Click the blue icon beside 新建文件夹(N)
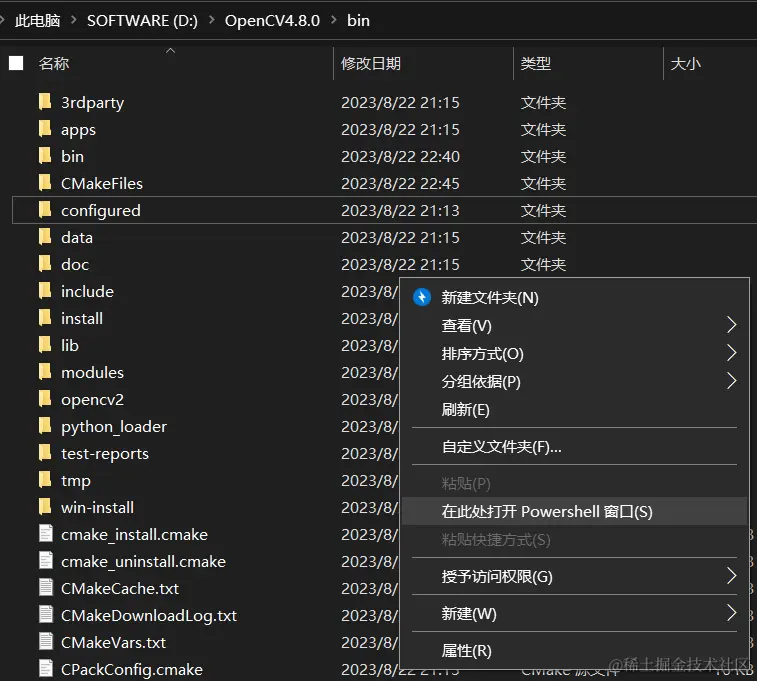 tap(422, 297)
